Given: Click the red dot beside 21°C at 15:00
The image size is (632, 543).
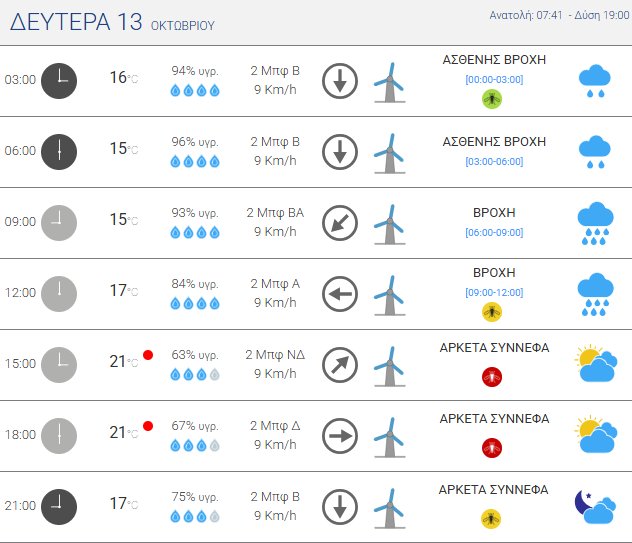Looking at the screenshot, I should [148, 355].
